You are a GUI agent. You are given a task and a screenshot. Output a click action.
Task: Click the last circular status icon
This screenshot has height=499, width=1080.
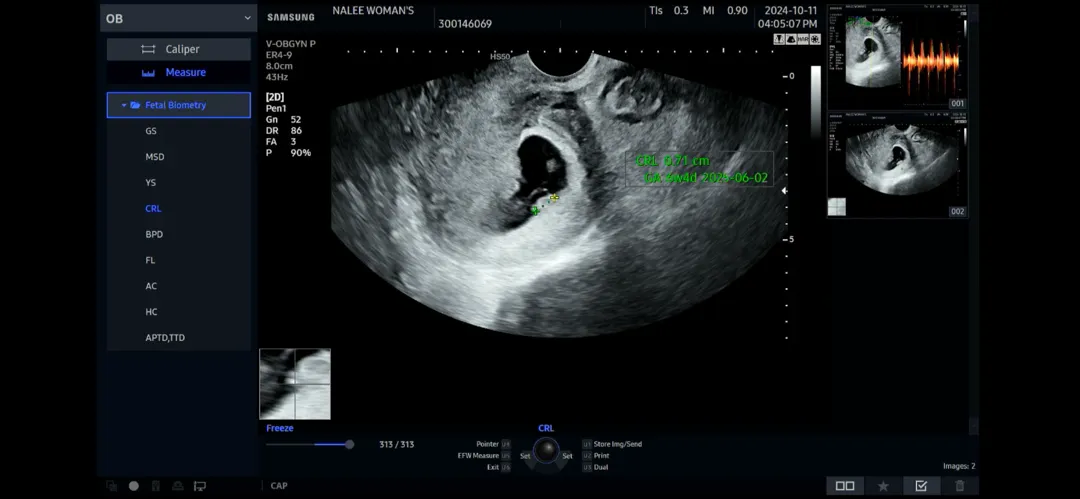pos(815,39)
